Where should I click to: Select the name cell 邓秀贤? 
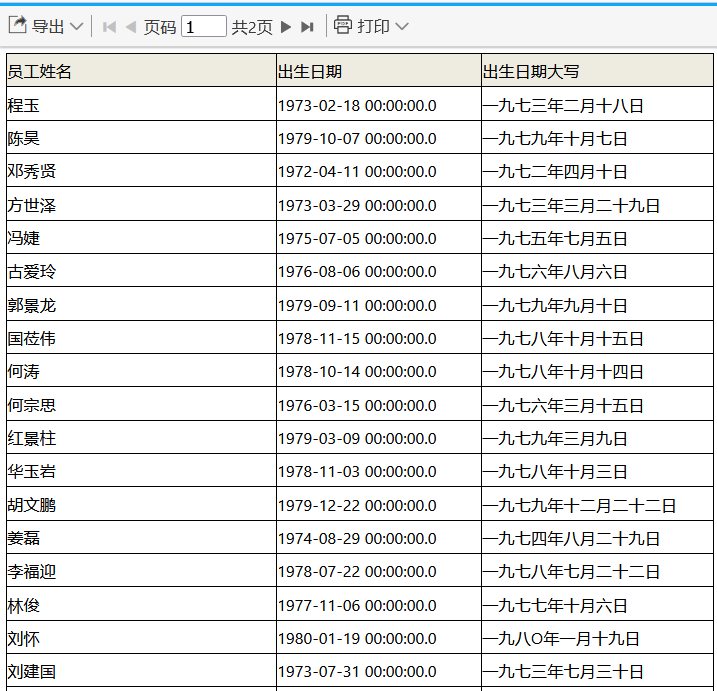pyautogui.click(x=141, y=170)
